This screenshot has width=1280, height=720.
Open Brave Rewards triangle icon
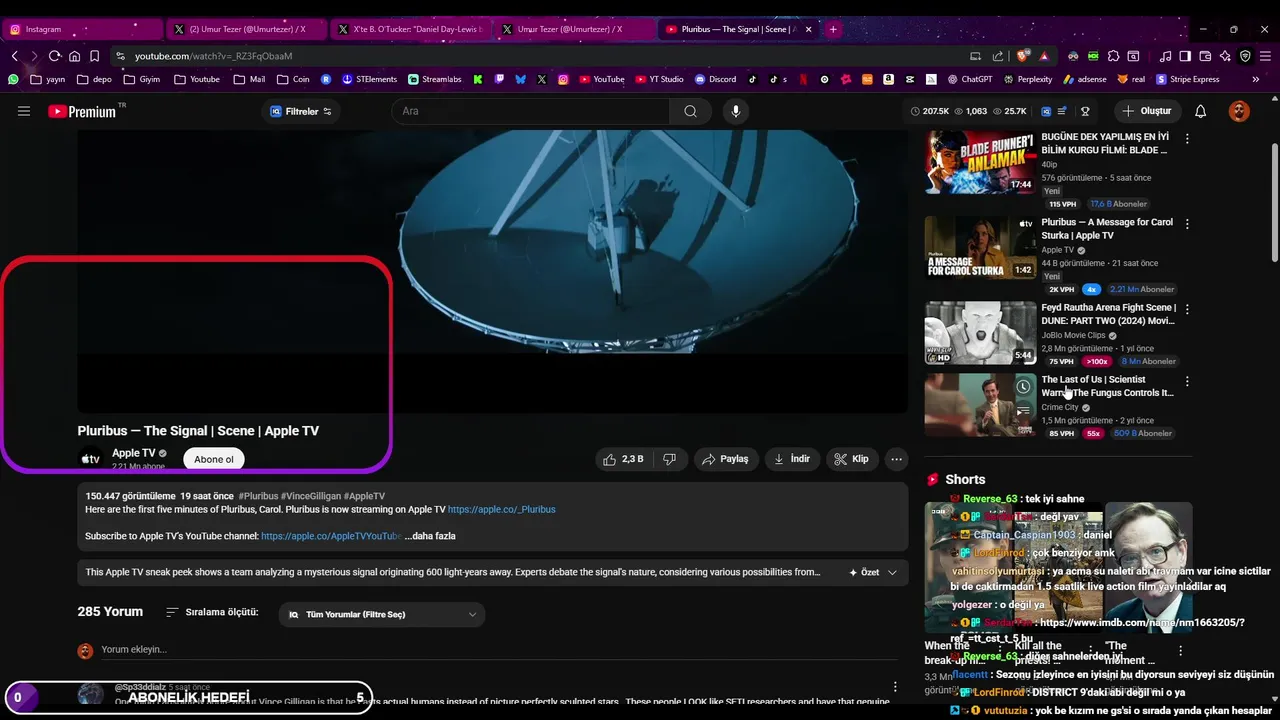pyautogui.click(x=1044, y=56)
